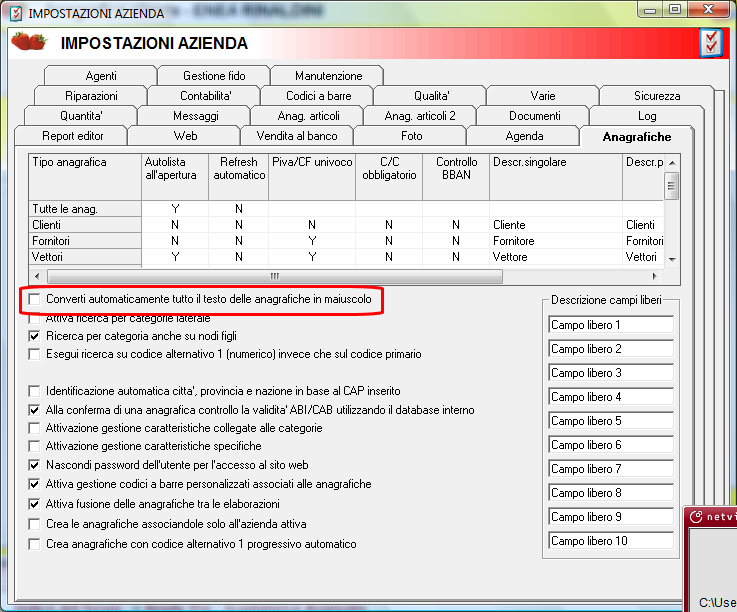737x612 pixels.
Task: Click Autolista Y cell for Tutte le anag.
Action: coord(175,209)
